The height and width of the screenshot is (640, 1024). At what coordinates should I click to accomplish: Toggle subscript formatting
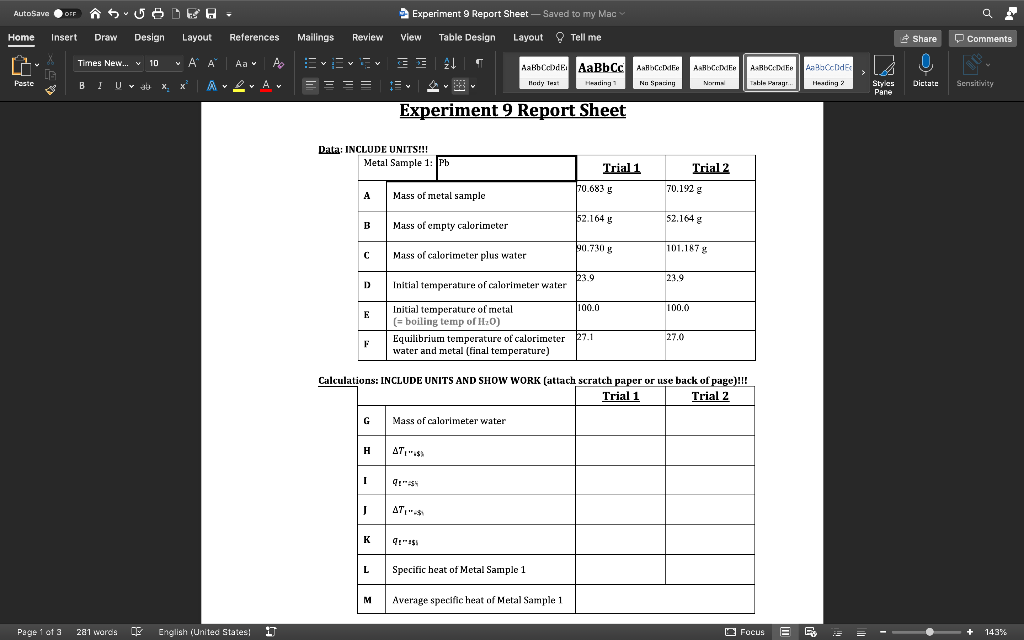coord(165,86)
